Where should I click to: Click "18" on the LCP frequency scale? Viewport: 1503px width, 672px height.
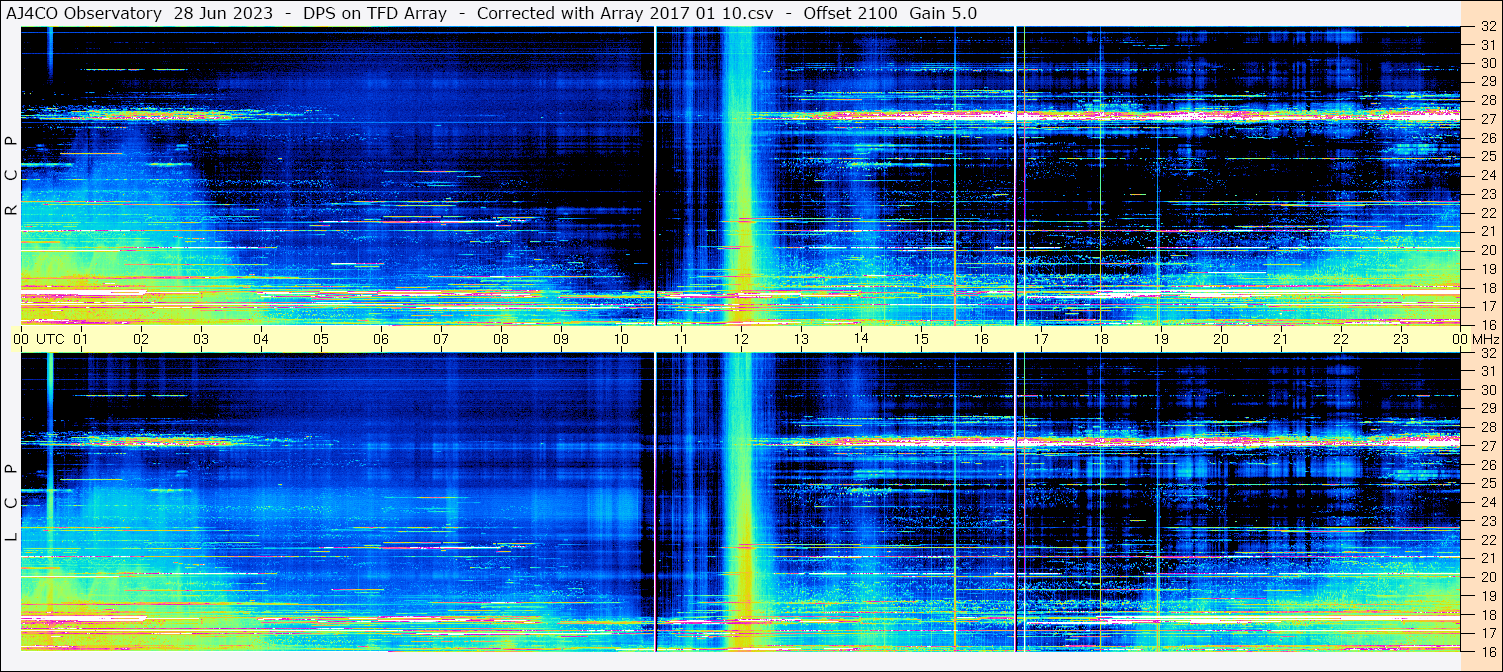click(x=1487, y=614)
